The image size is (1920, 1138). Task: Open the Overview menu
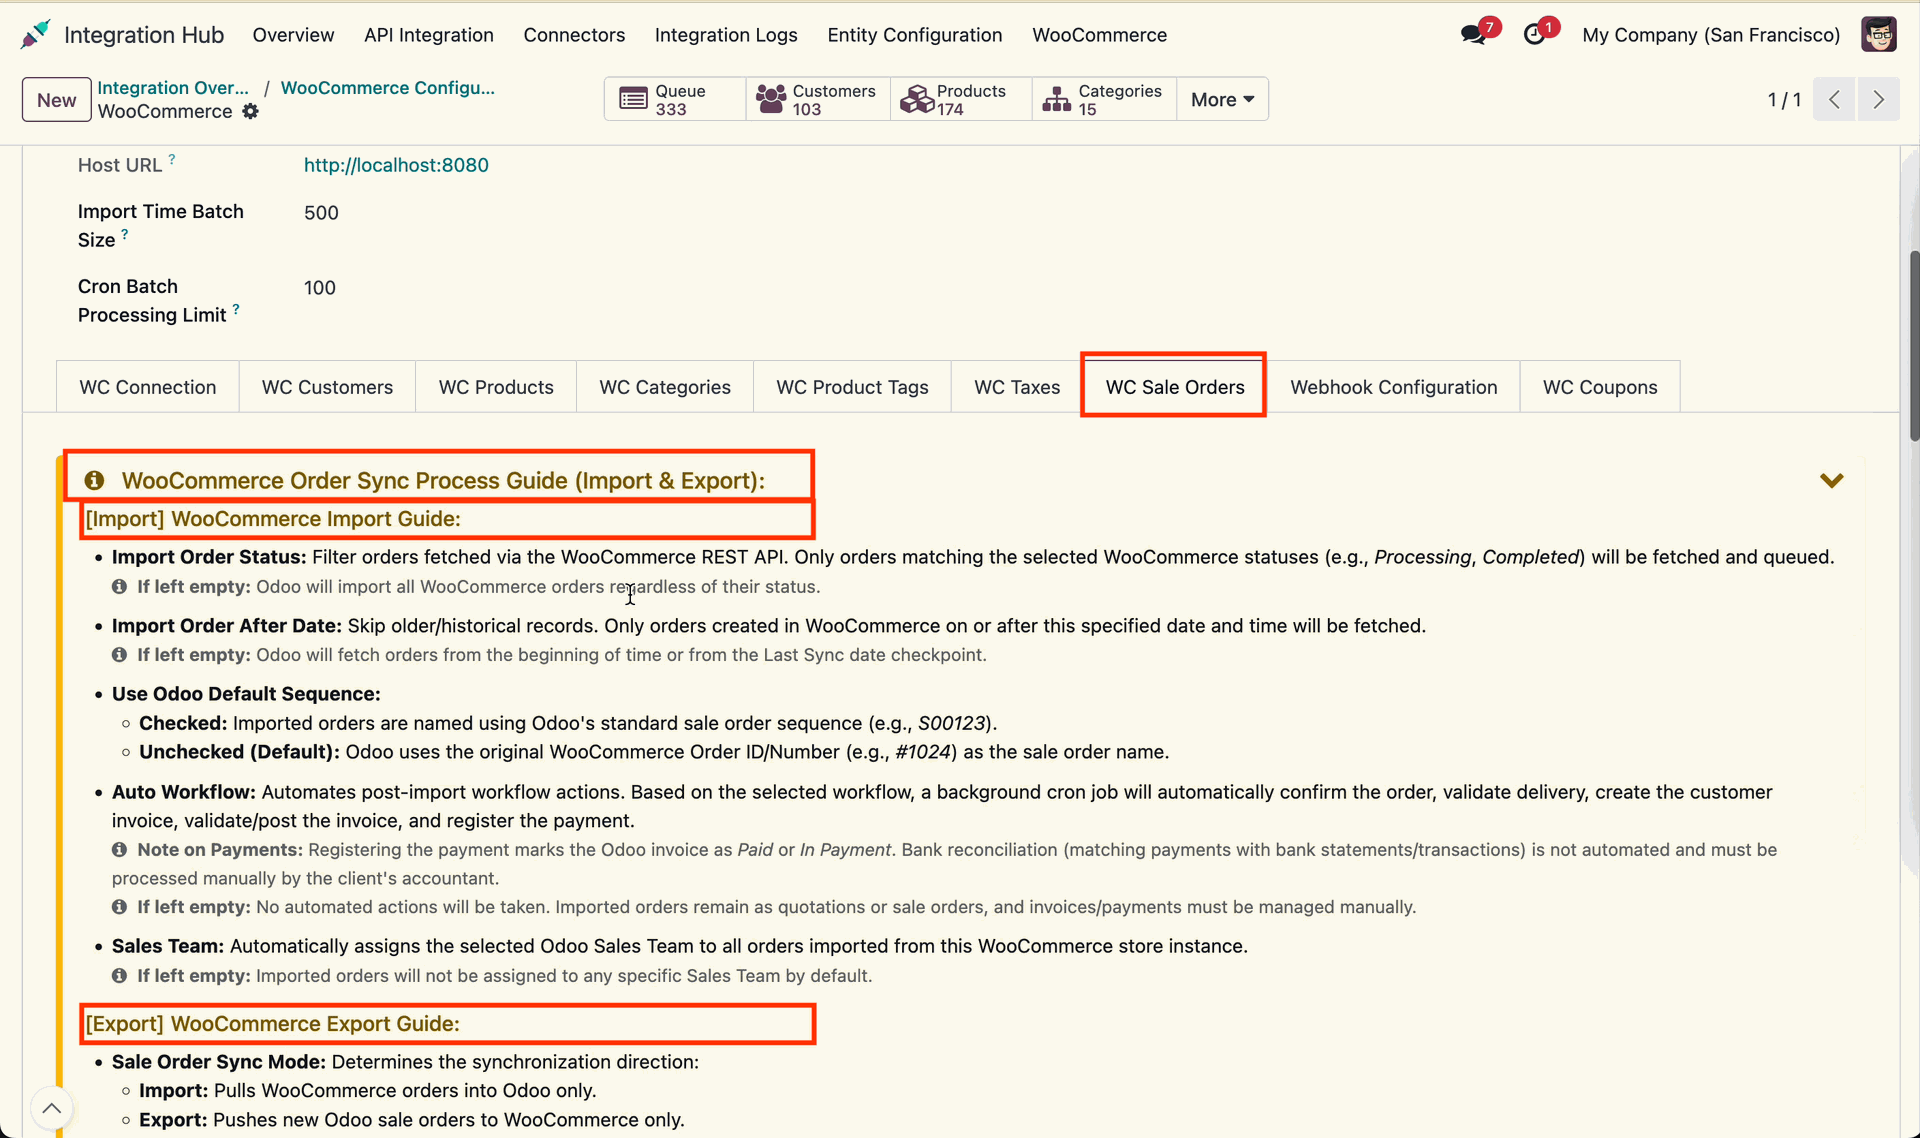[293, 35]
